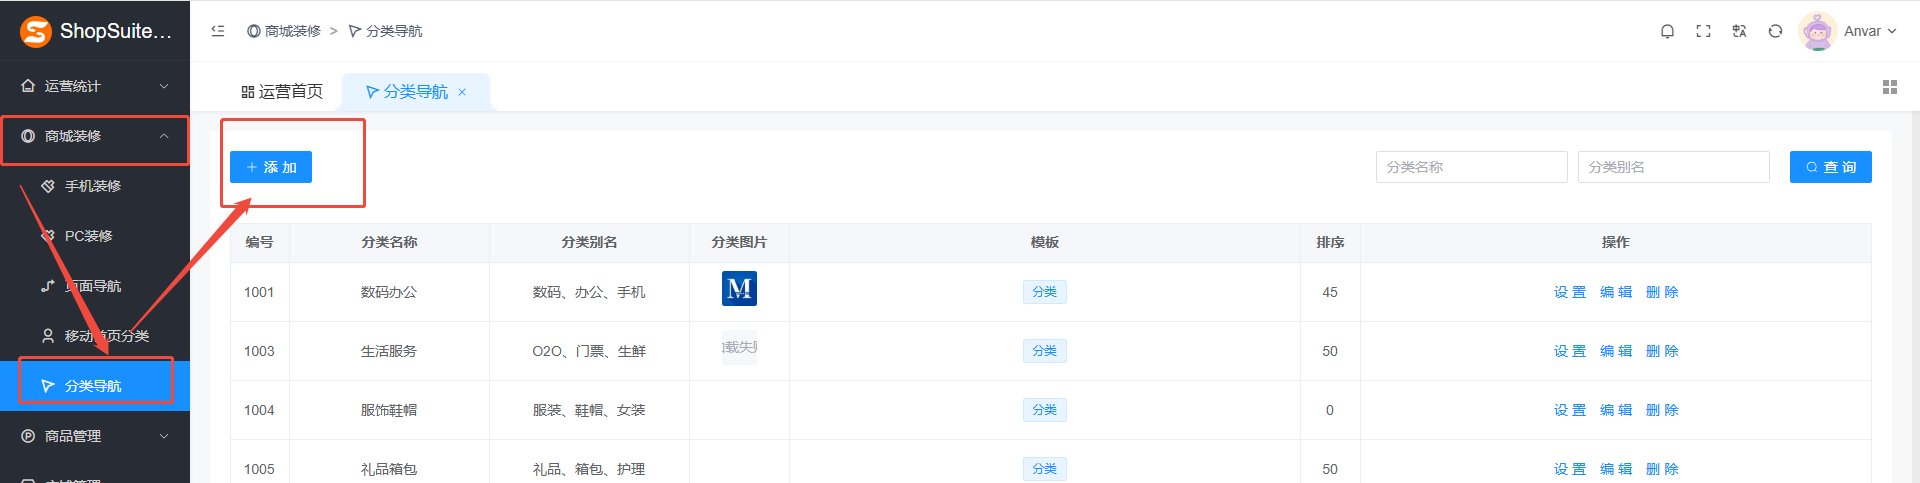Expand the 运营统计 sidebar menu
The height and width of the screenshot is (483, 1920).
(95, 86)
